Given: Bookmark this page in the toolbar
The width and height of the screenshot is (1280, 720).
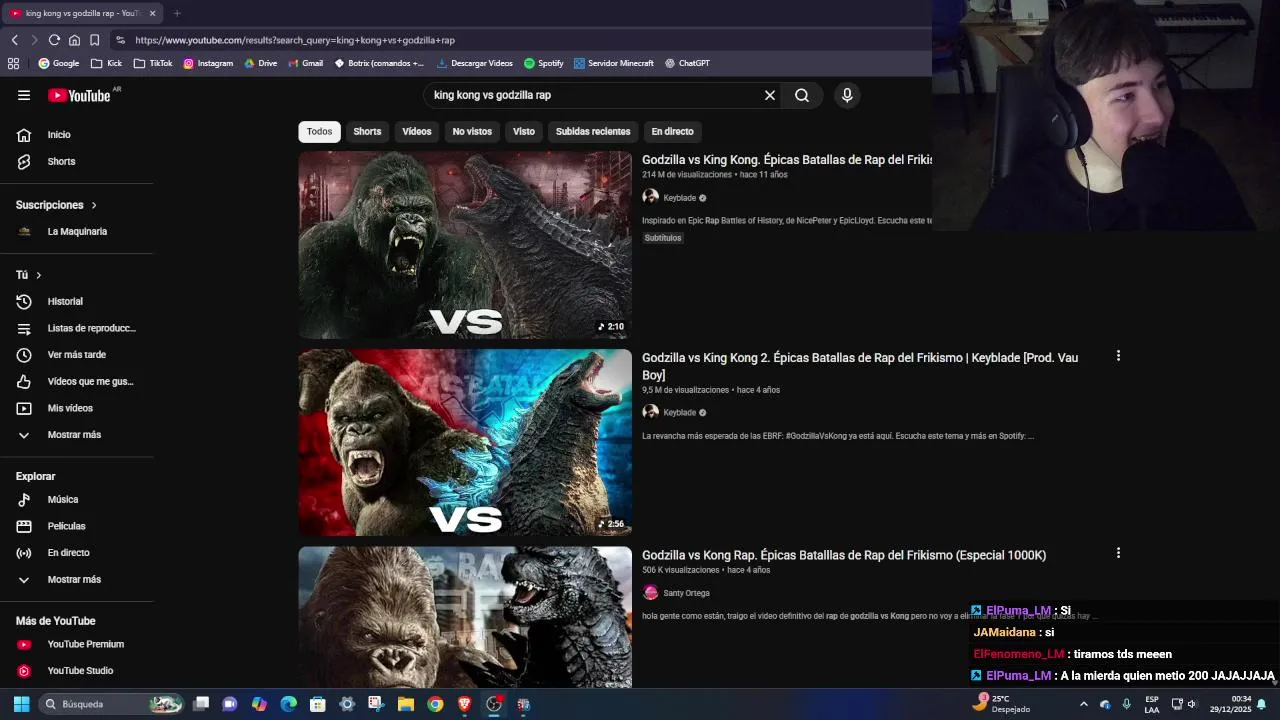Looking at the screenshot, I should (x=94, y=40).
